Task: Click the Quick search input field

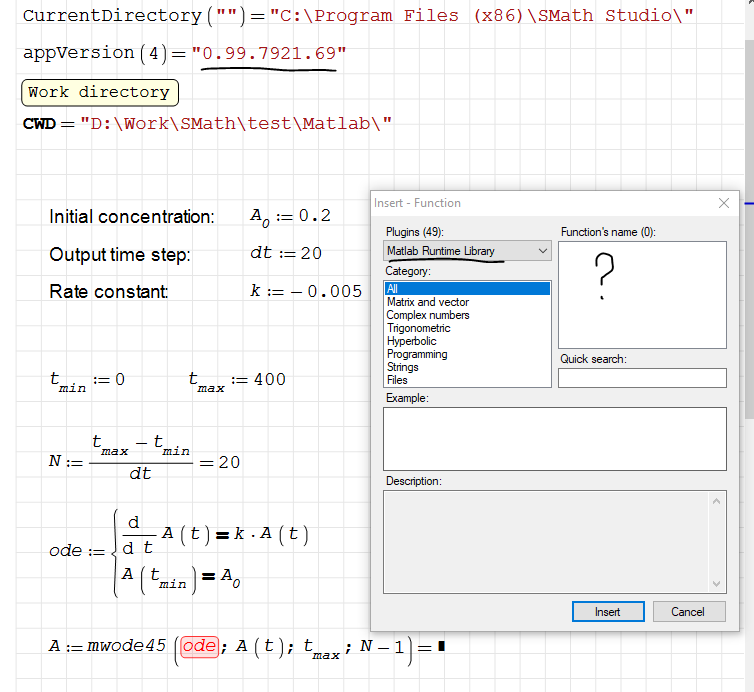Action: pos(642,378)
